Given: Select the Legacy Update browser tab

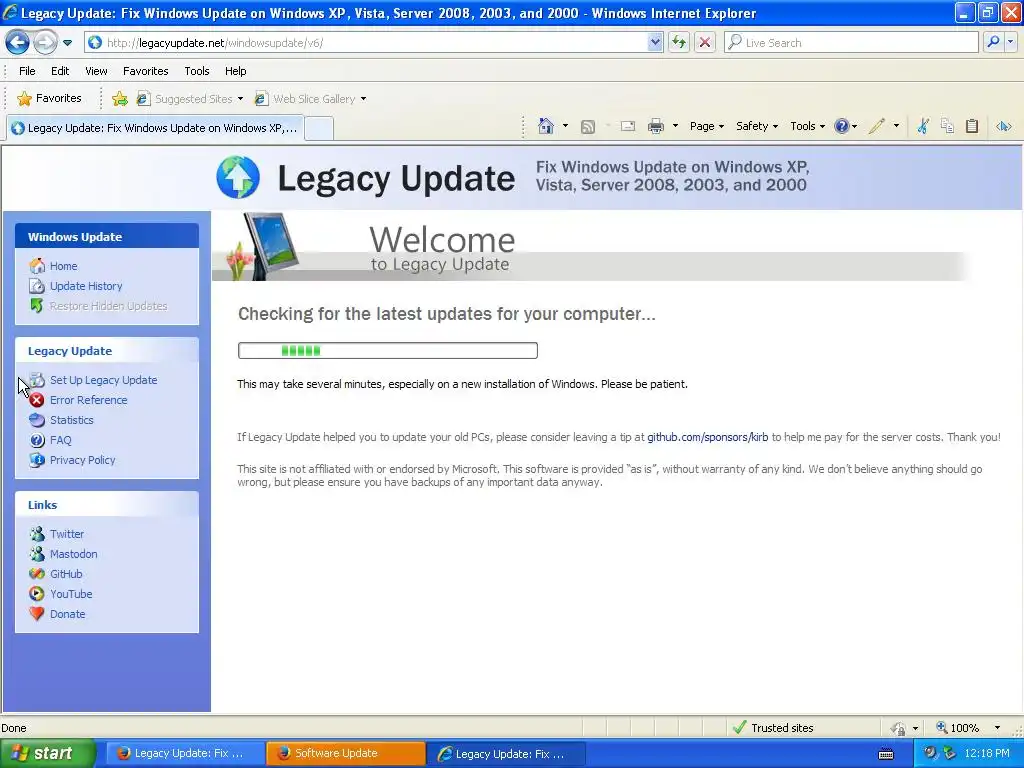Looking at the screenshot, I should point(155,128).
